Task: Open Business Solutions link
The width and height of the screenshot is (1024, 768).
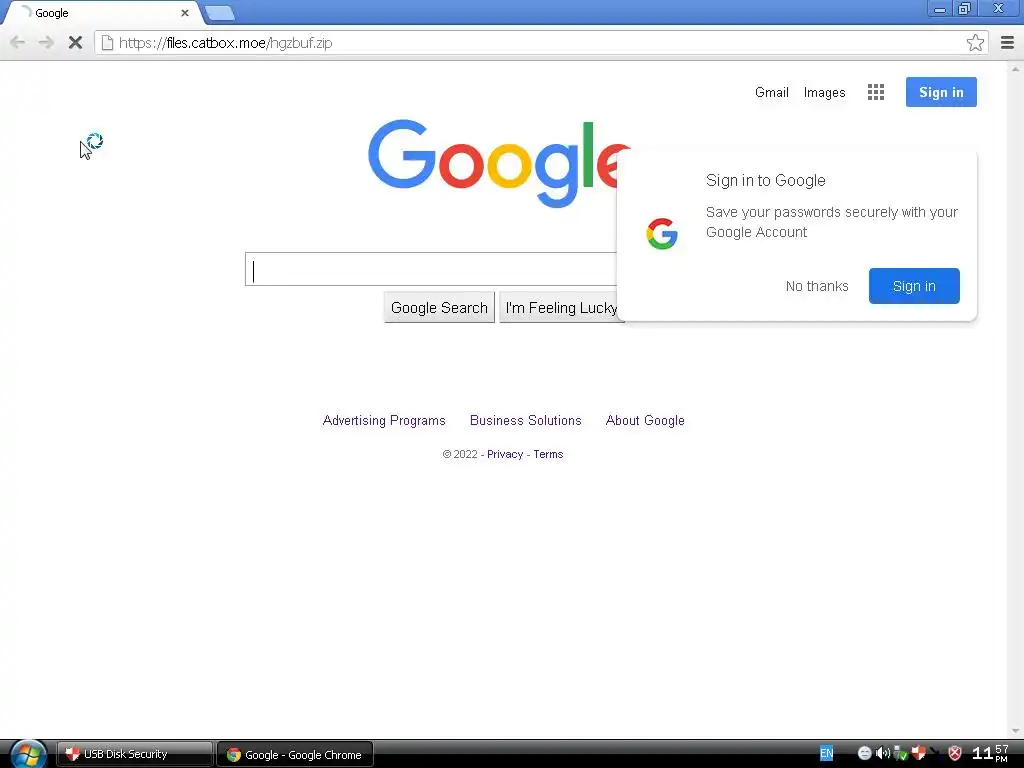Action: pos(526,421)
